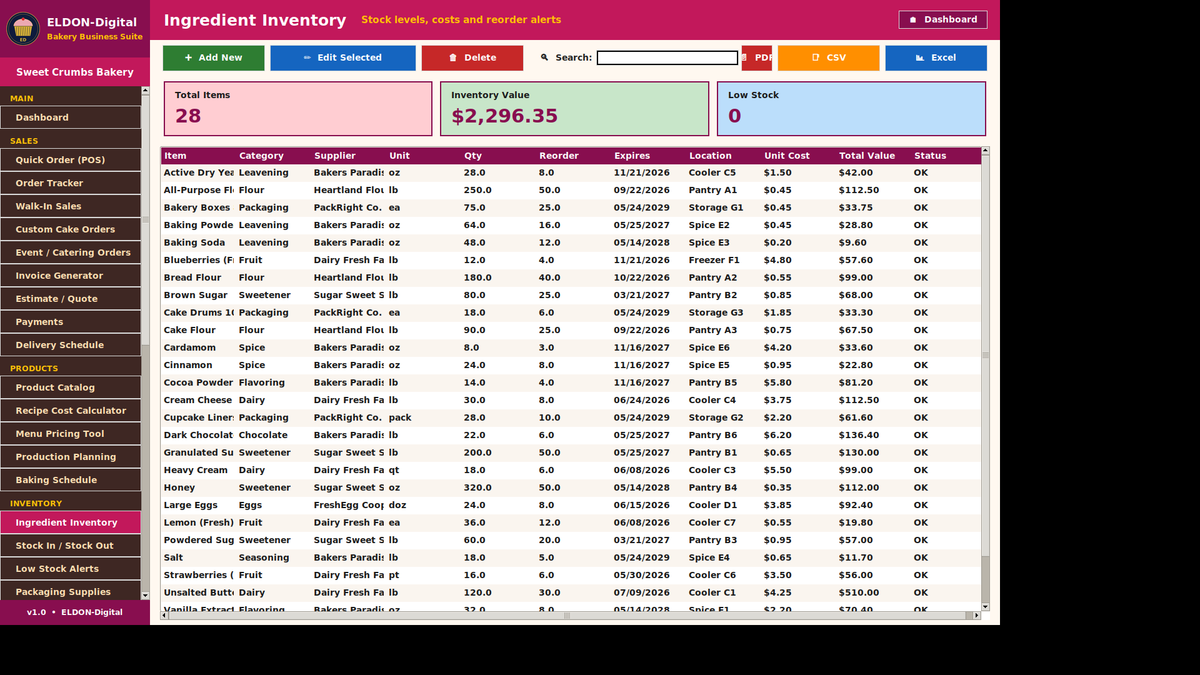Open Invoice Generator
The image size is (1200, 675).
[x=70, y=276]
